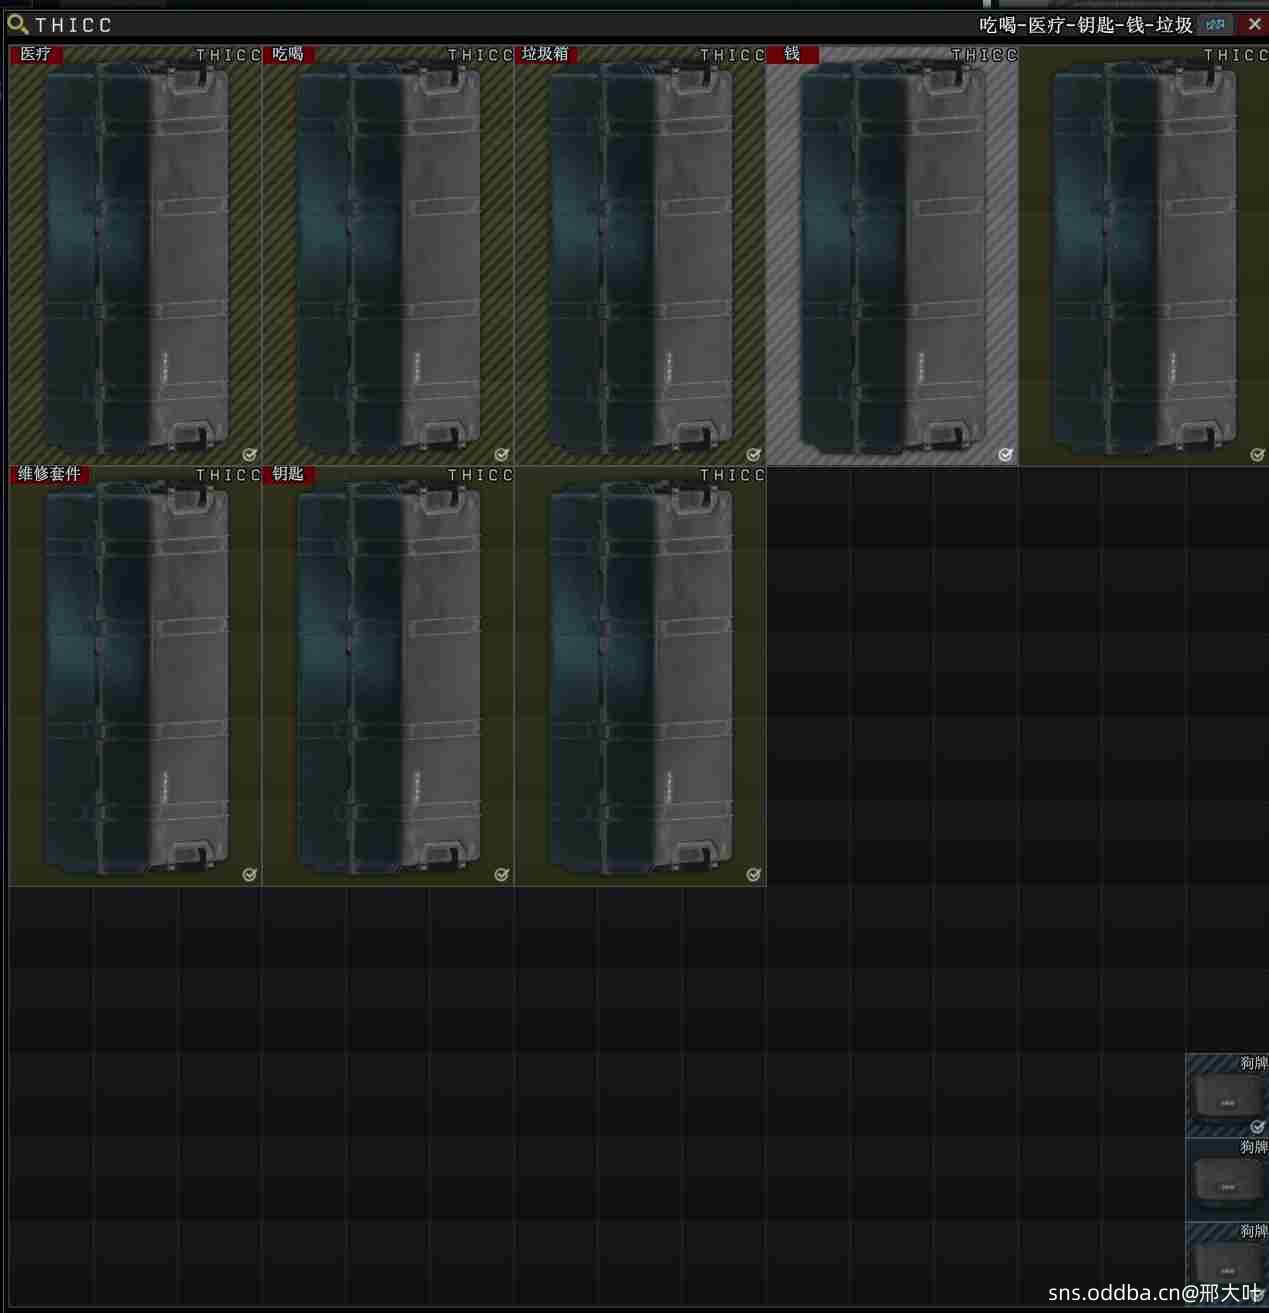The width and height of the screenshot is (1269, 1313).
Task: Click checkmark badge on the 钱 case
Action: (x=1006, y=455)
